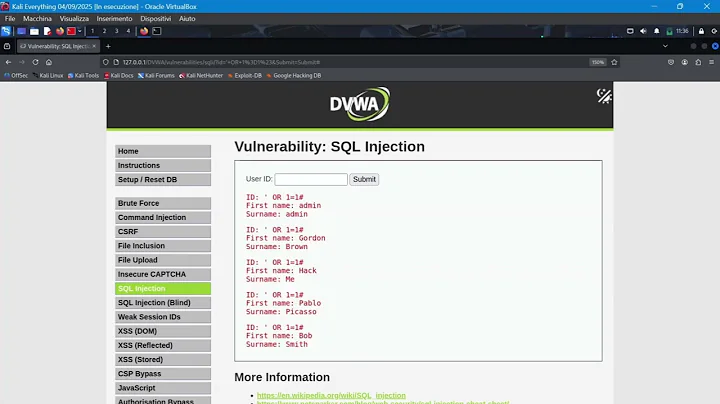Click the volume speaker tray icon
Screen dimensions: 720x404
[x=643, y=31]
